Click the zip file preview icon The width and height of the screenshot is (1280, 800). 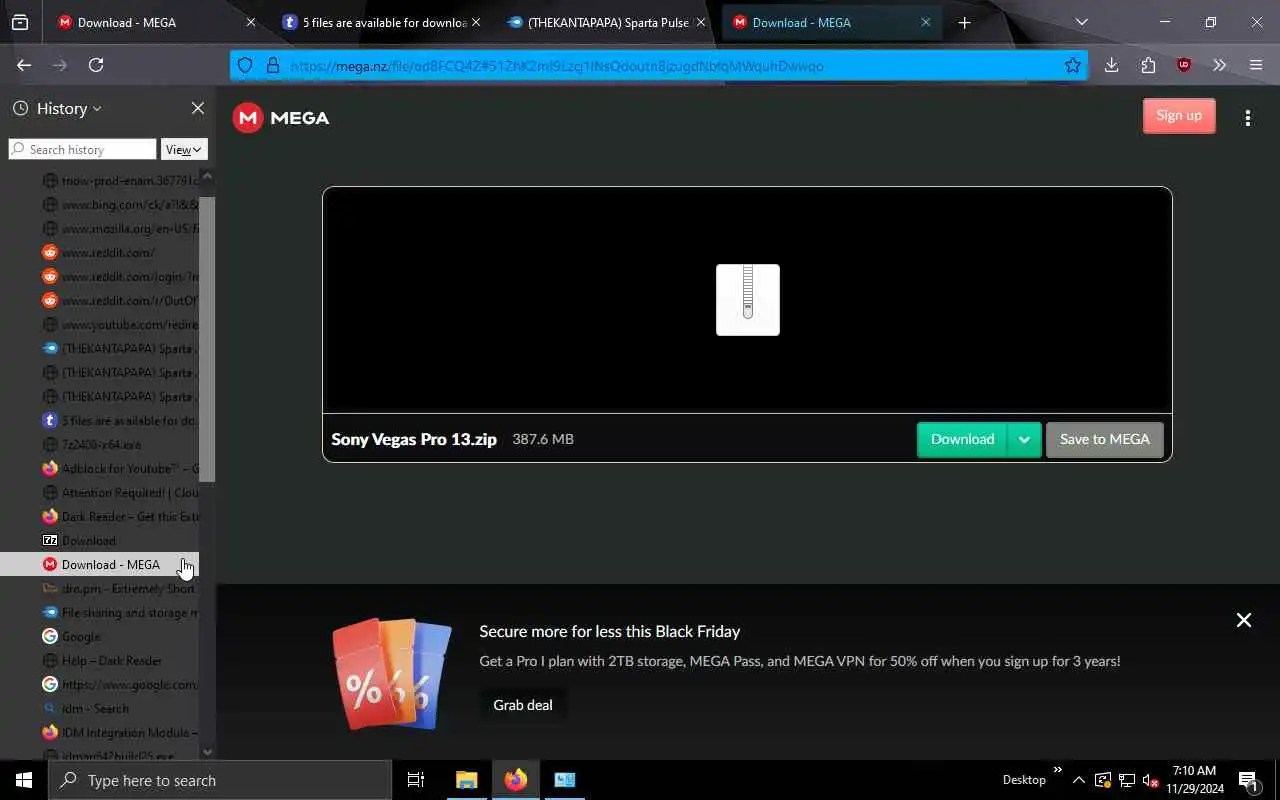[x=748, y=300]
